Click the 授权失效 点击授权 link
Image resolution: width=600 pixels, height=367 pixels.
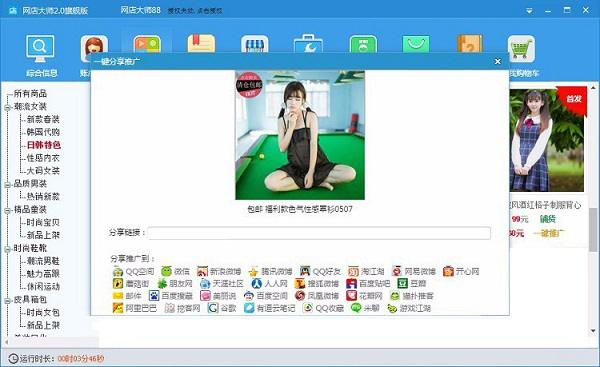point(195,11)
